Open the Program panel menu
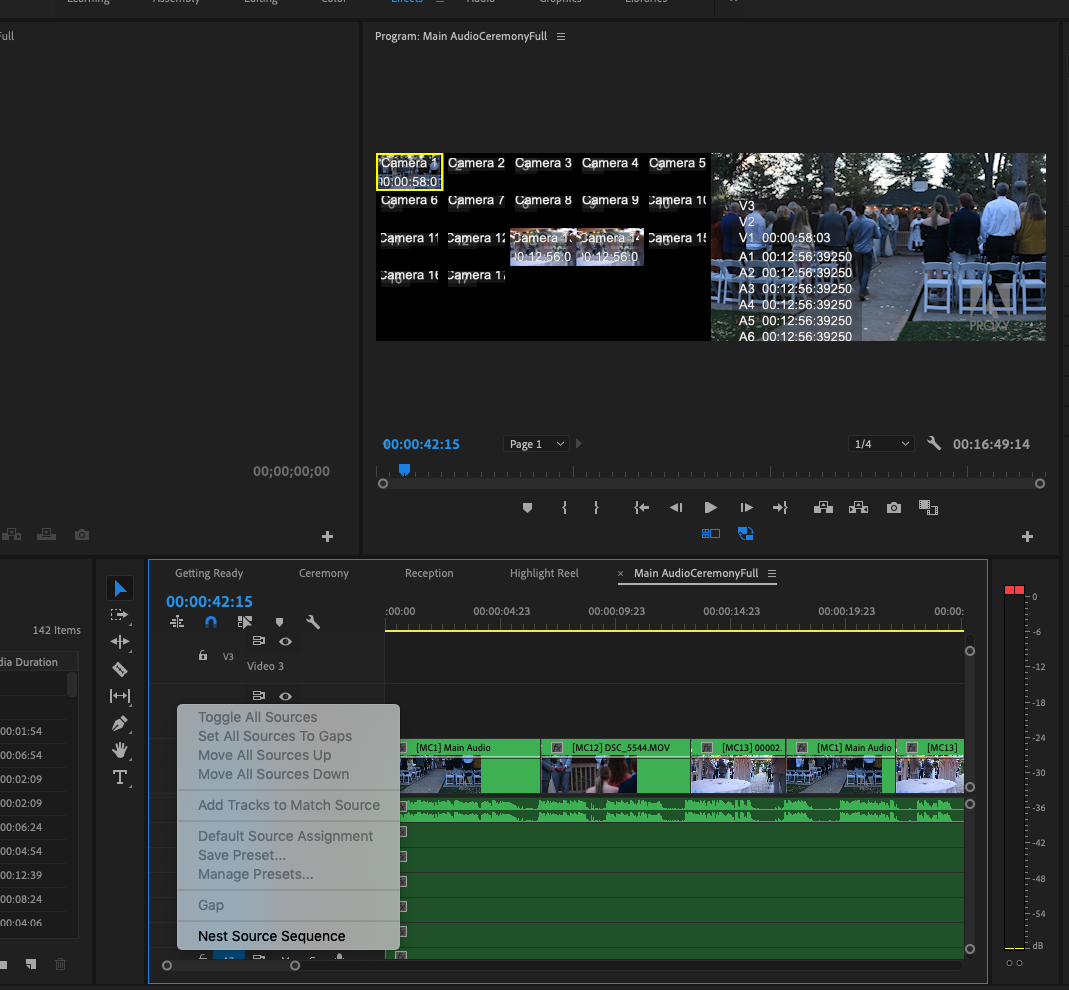This screenshot has width=1069, height=990. click(x=560, y=36)
